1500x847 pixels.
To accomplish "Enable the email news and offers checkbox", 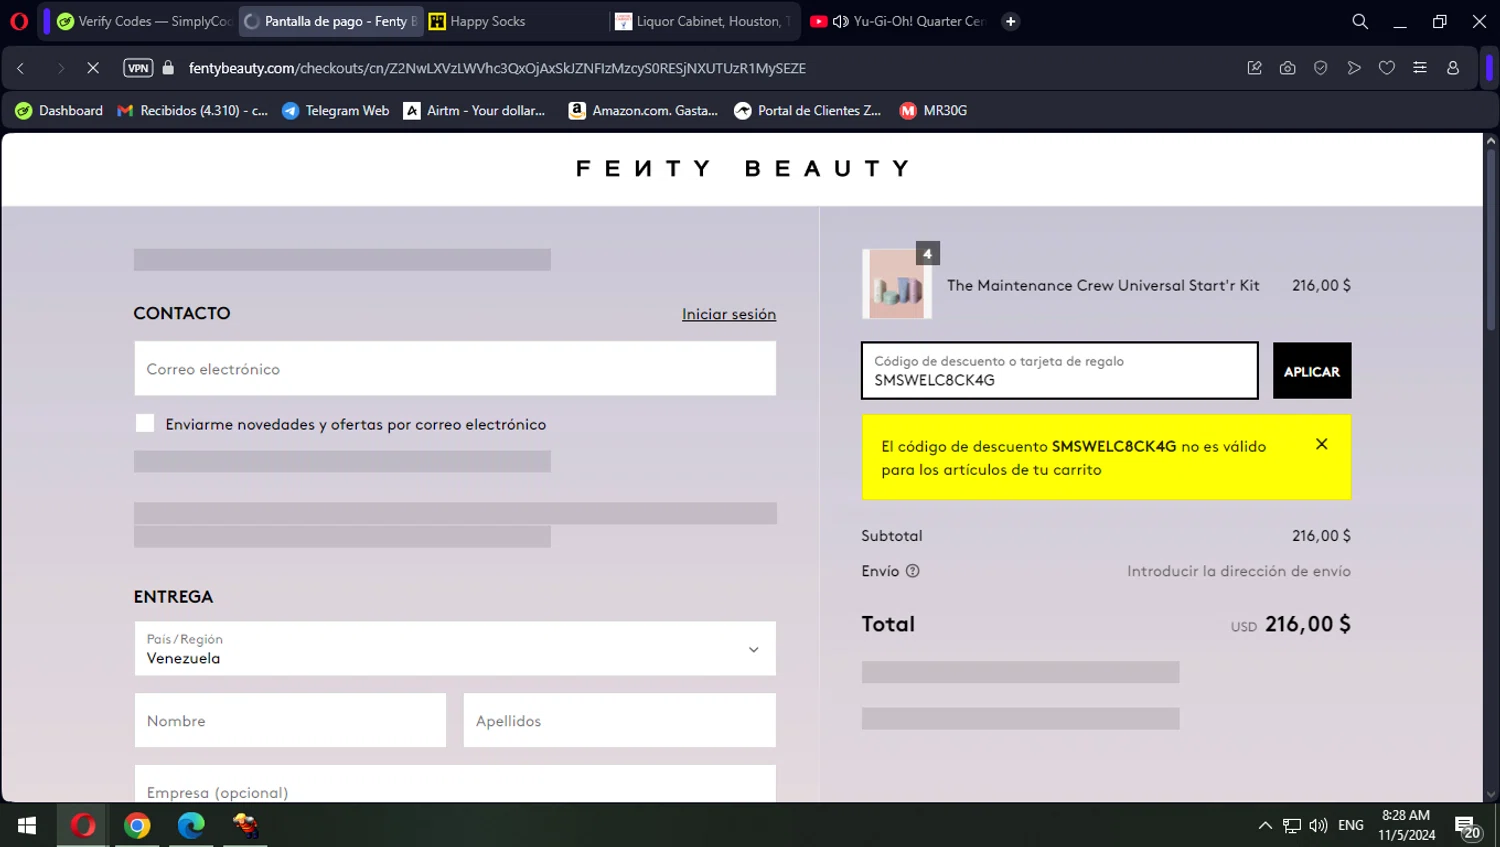I will [x=145, y=423].
